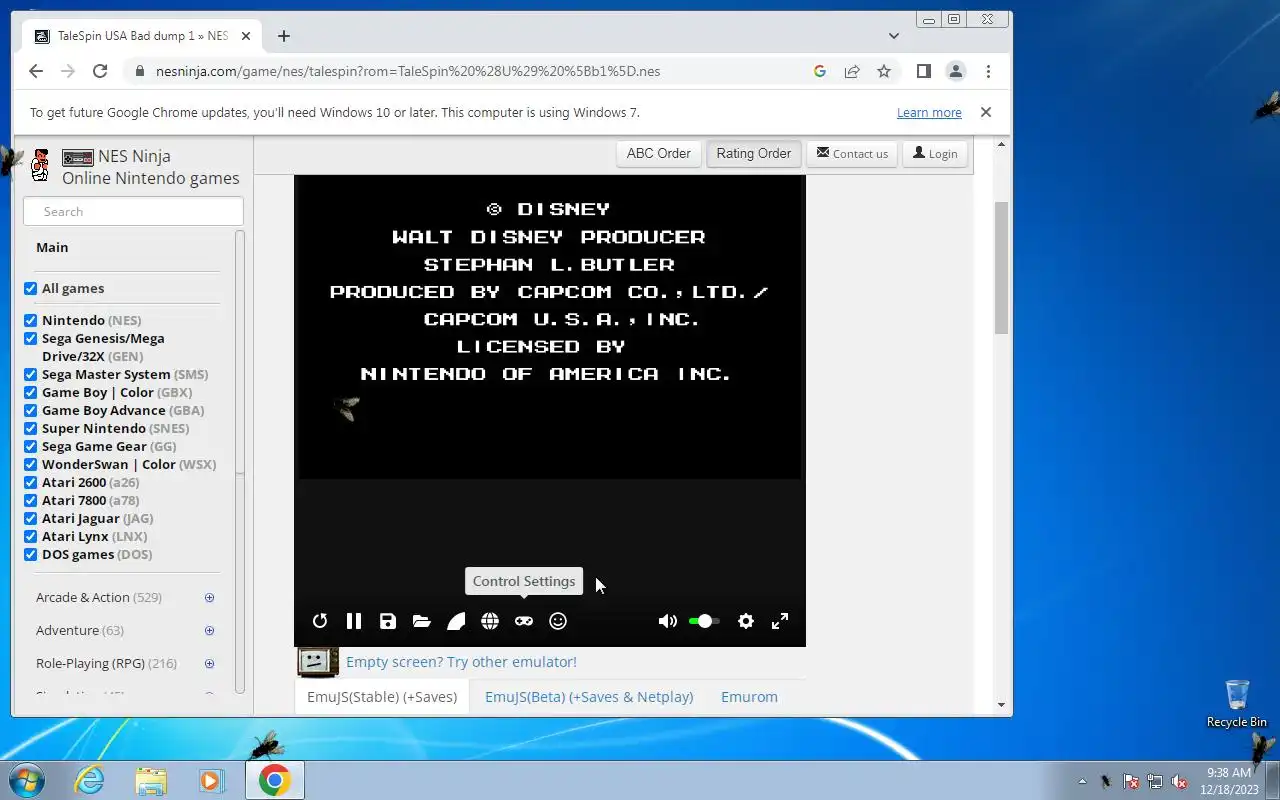The image size is (1280, 800).
Task: Switch to EmuJS(Beta) (+Saves & Netplay) tab
Action: coord(589,697)
